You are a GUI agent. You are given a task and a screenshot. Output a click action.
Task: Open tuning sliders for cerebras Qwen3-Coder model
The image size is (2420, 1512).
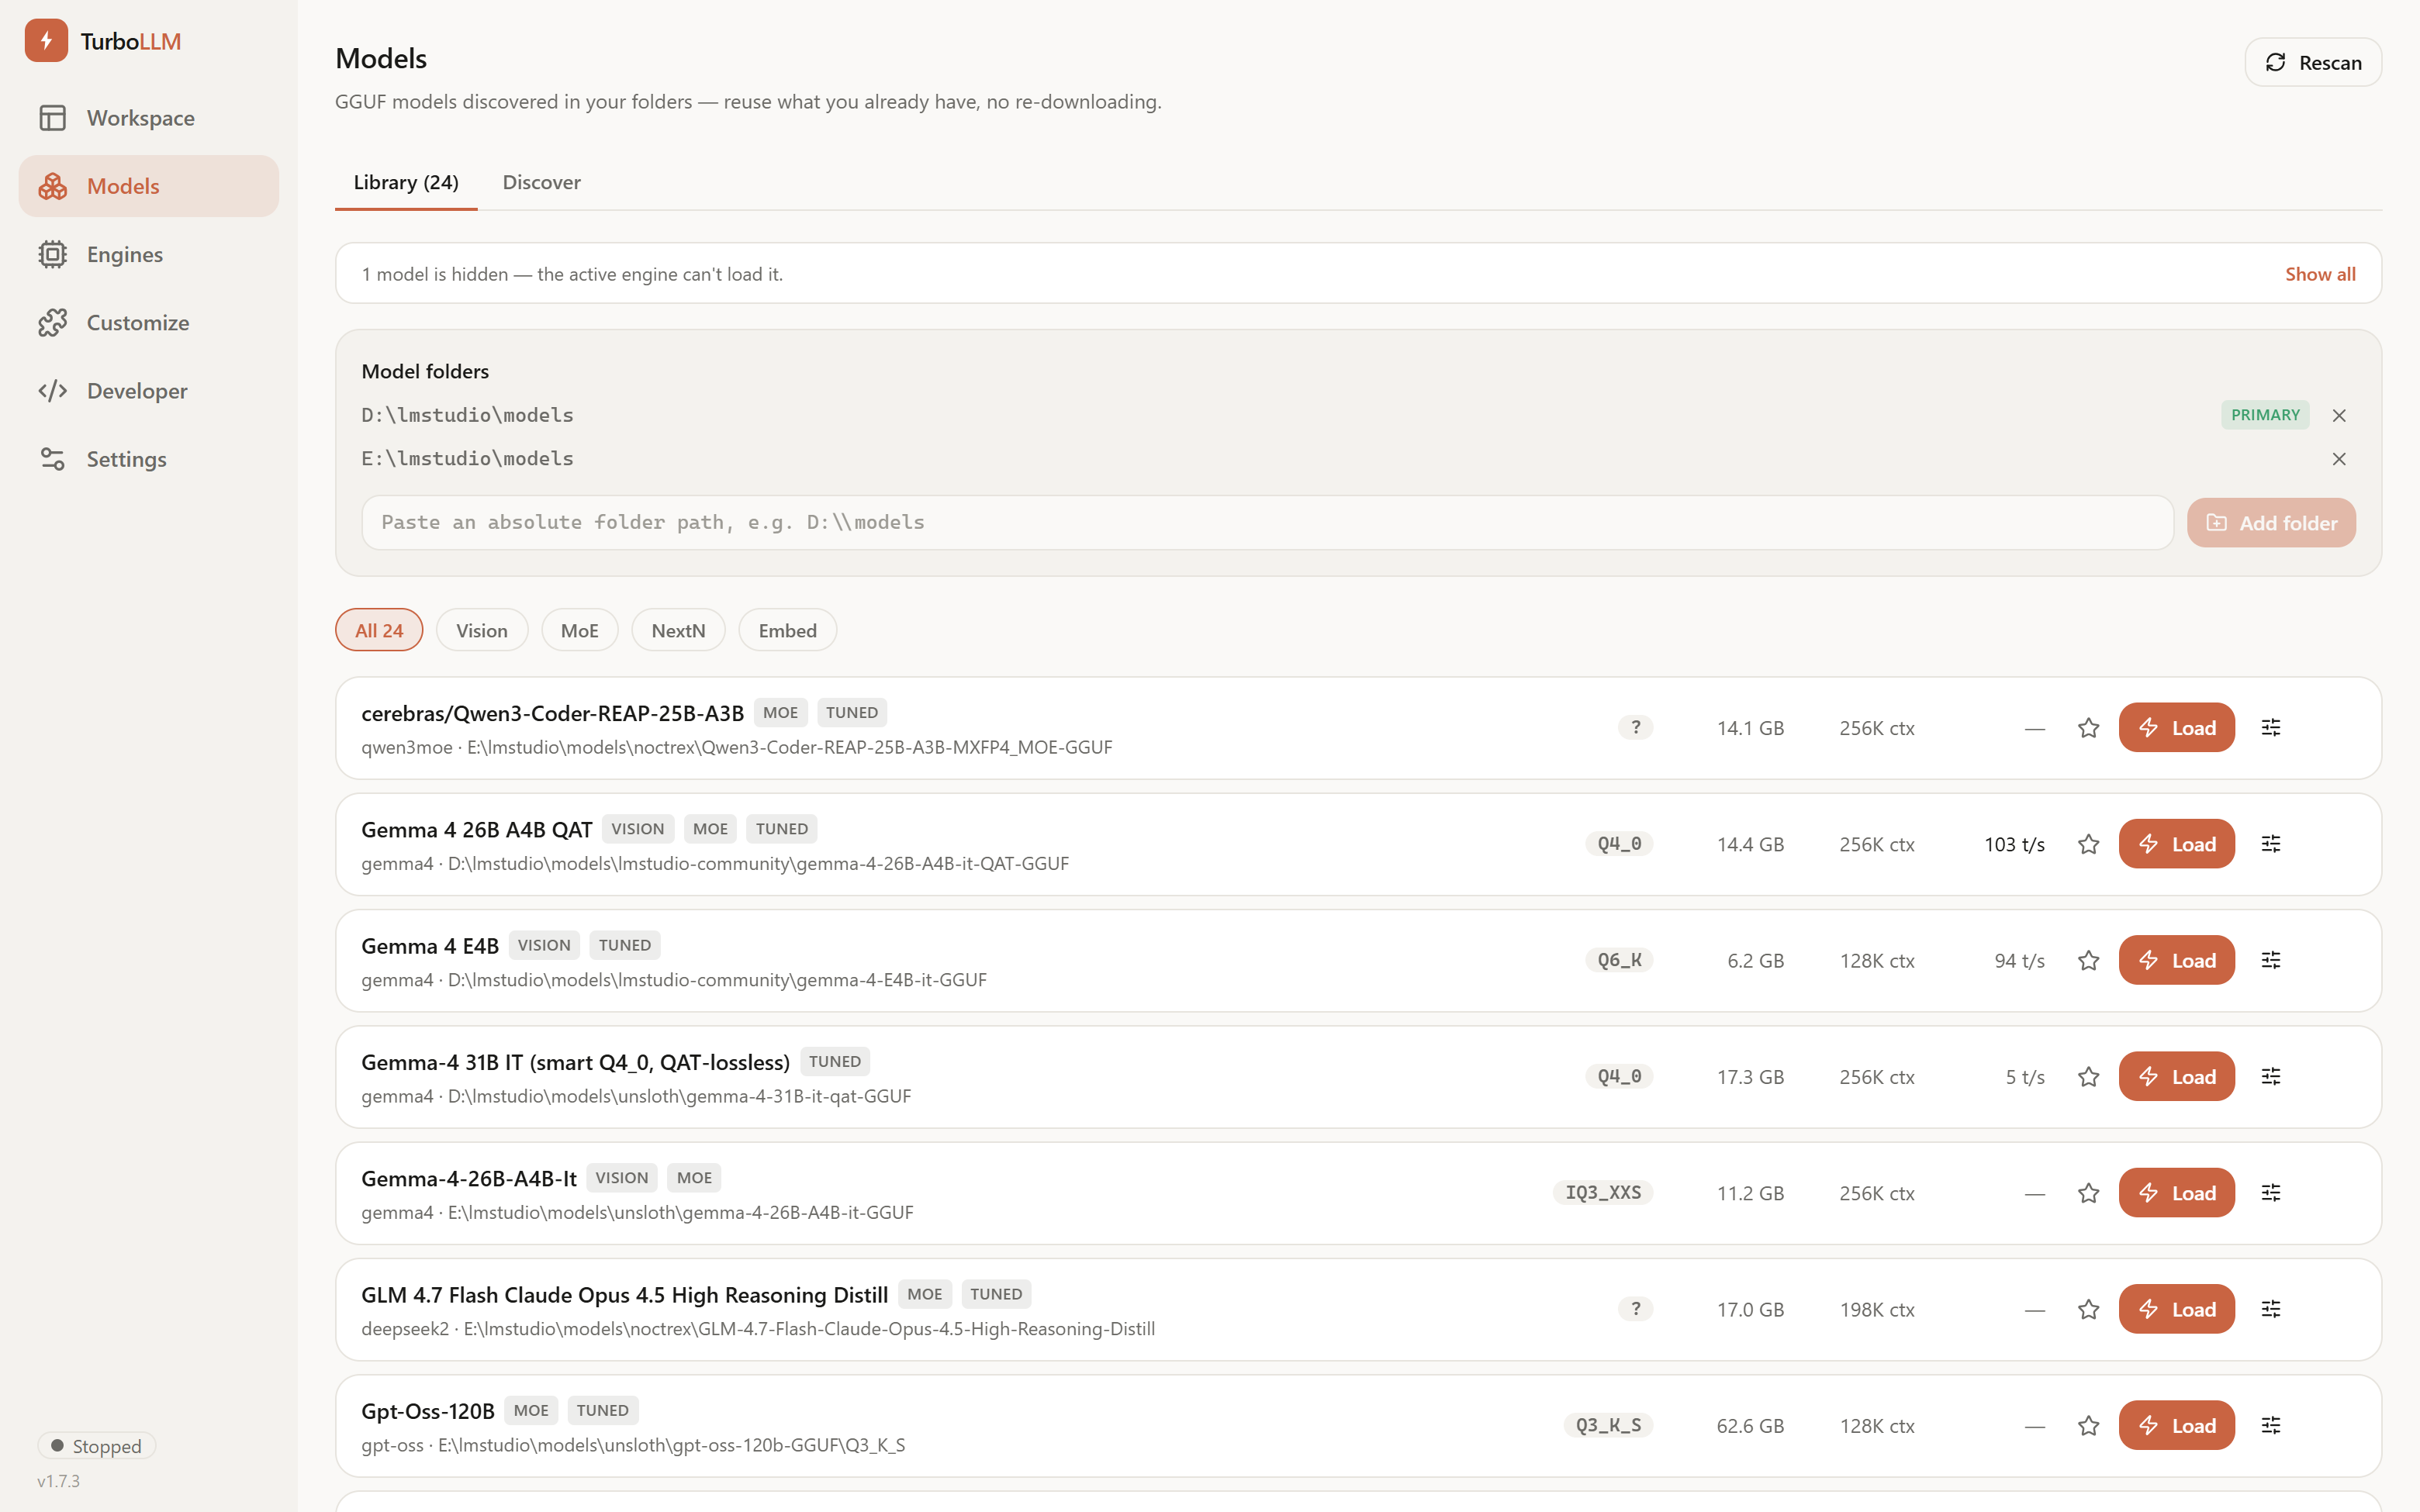2271,728
